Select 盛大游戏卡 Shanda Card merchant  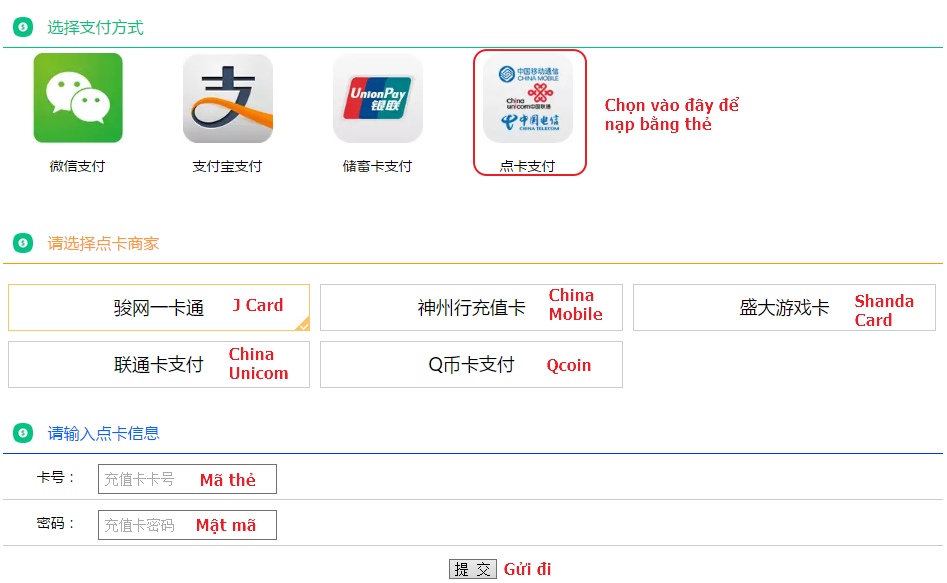[x=784, y=308]
